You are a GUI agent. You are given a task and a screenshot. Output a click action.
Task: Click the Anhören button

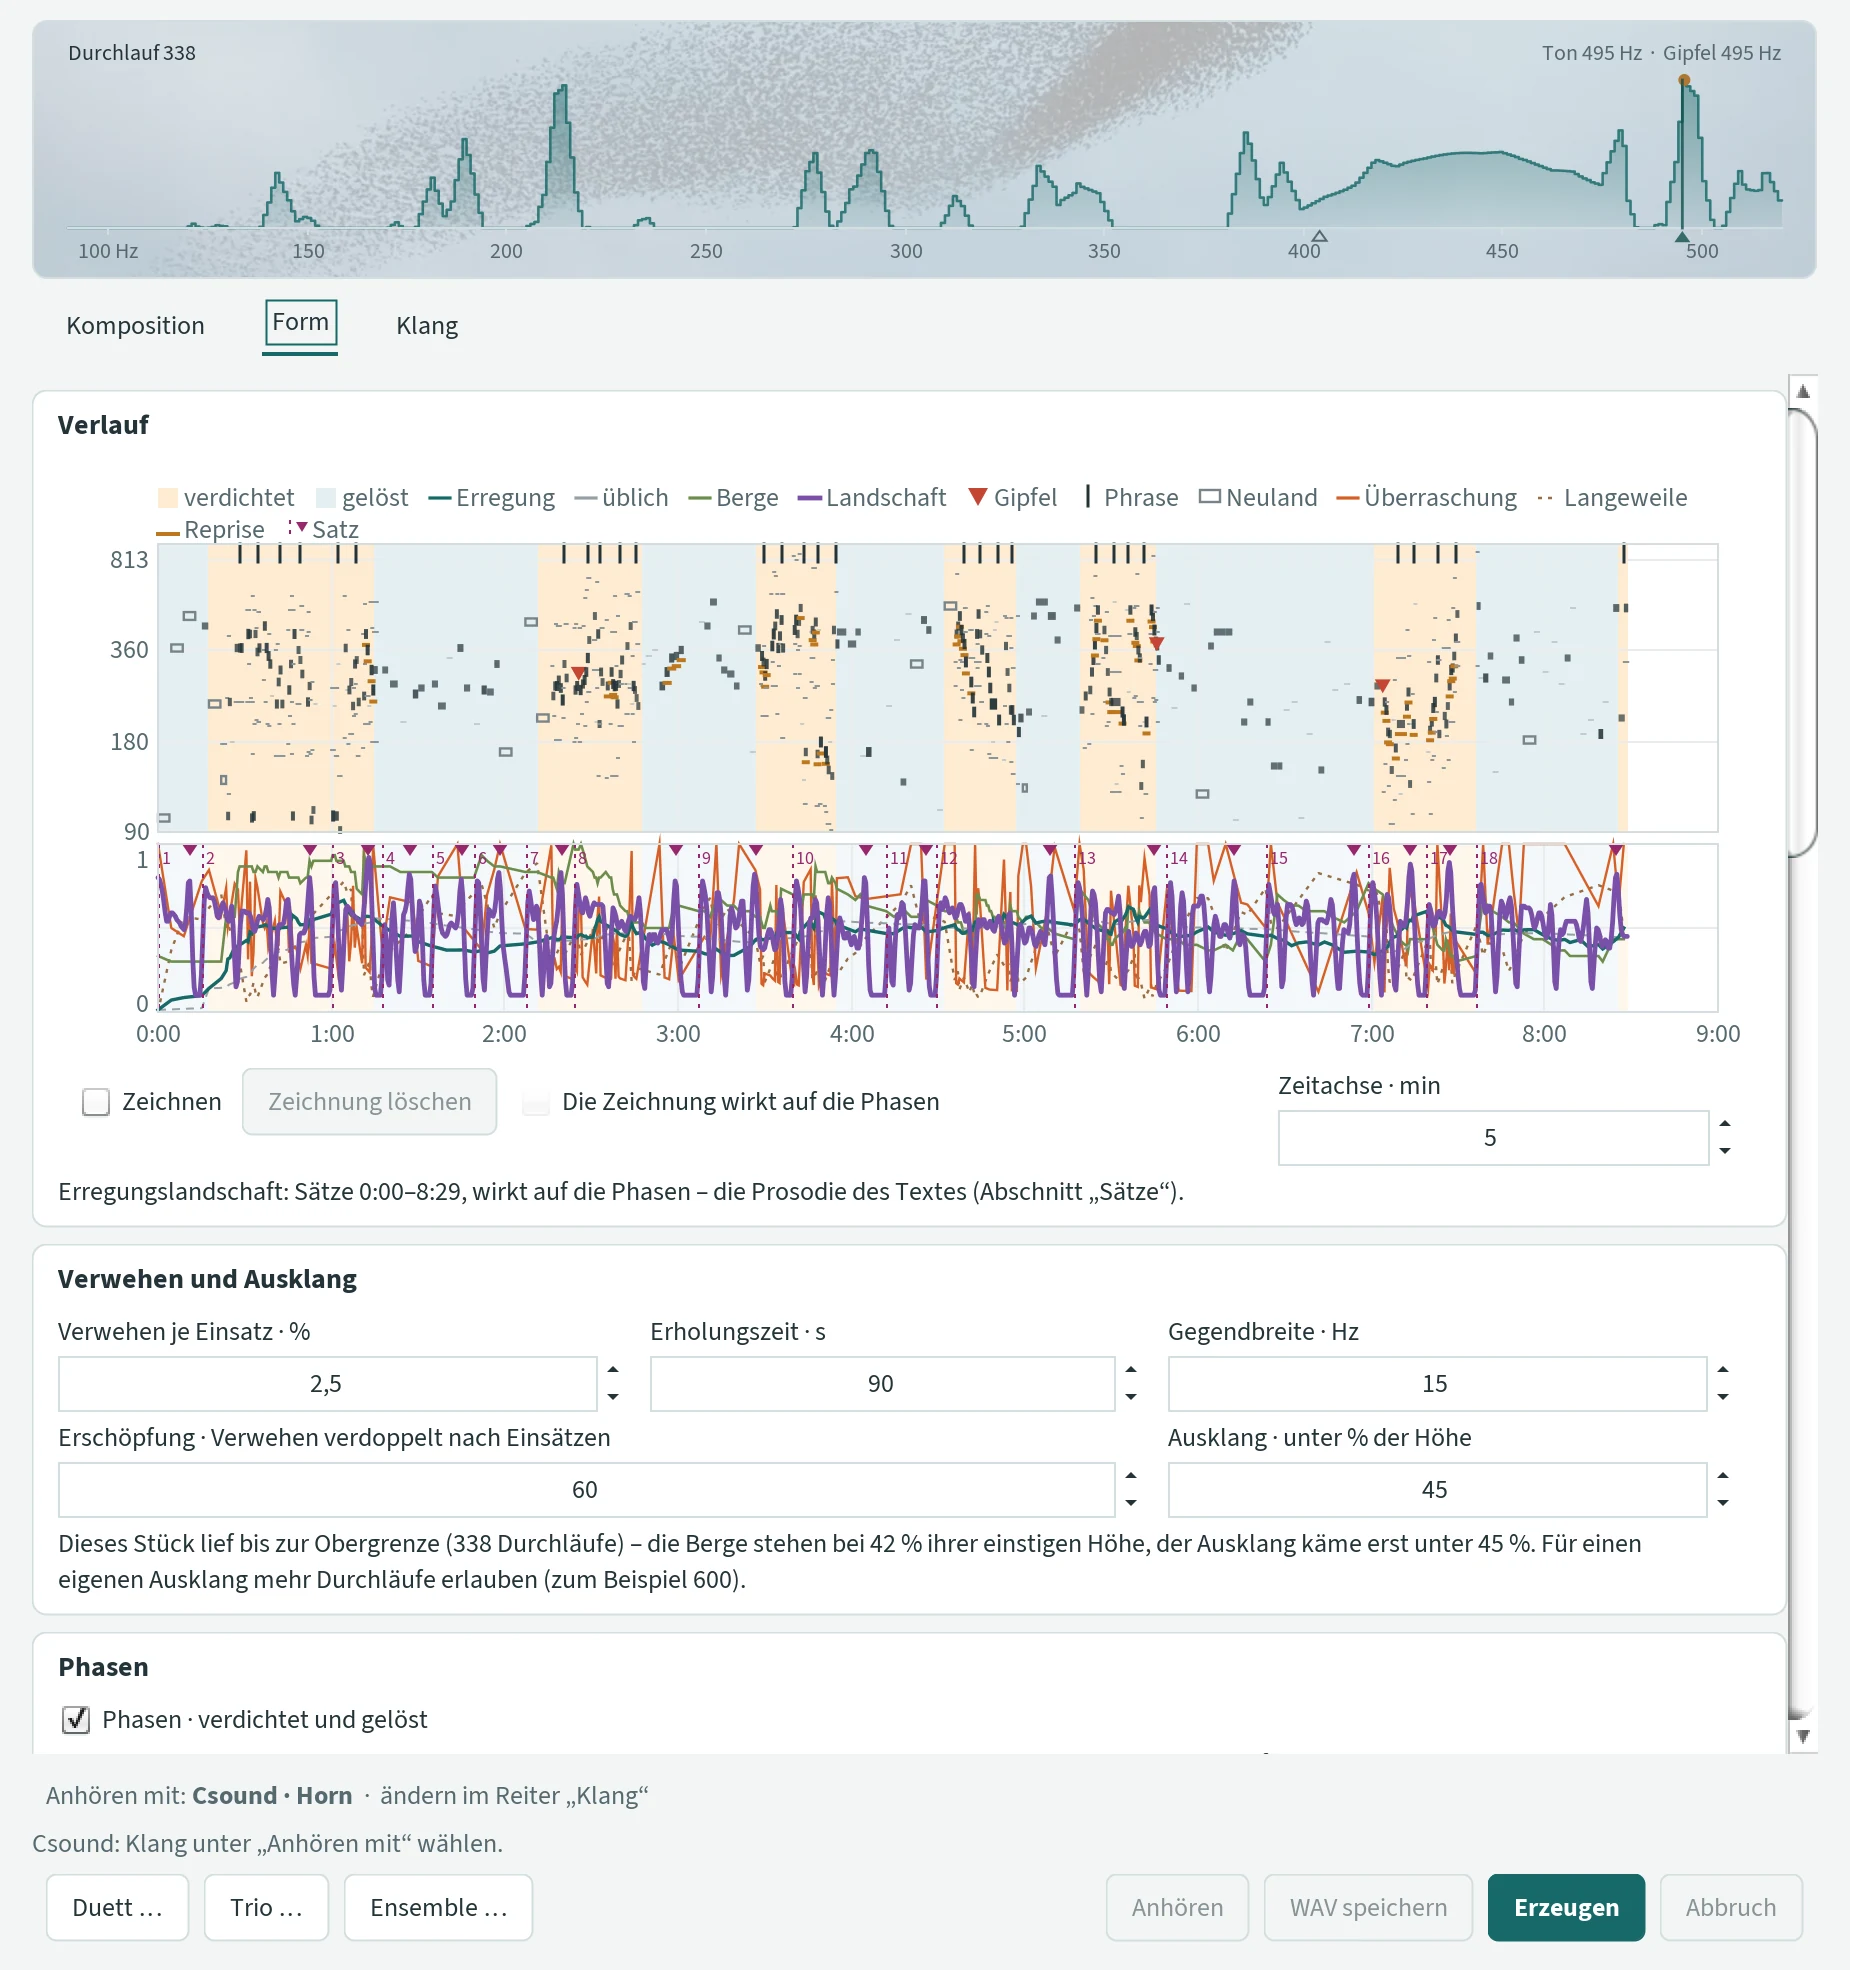[1177, 1907]
